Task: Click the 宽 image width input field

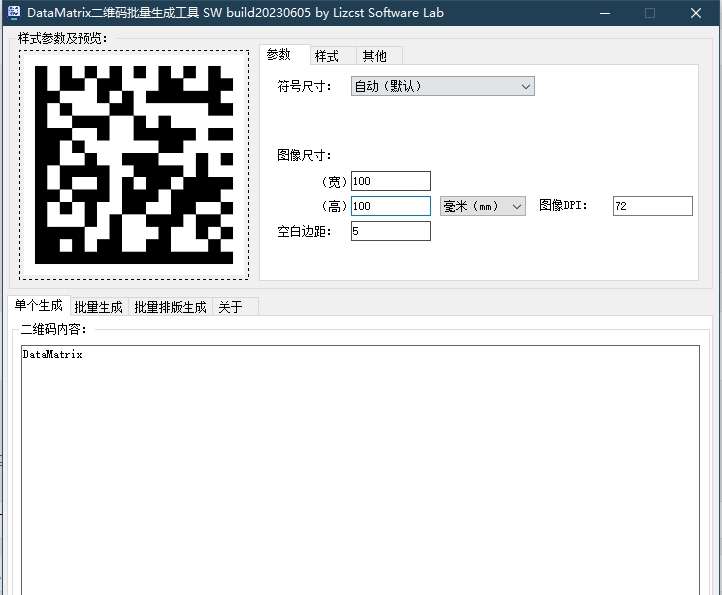Action: point(390,181)
